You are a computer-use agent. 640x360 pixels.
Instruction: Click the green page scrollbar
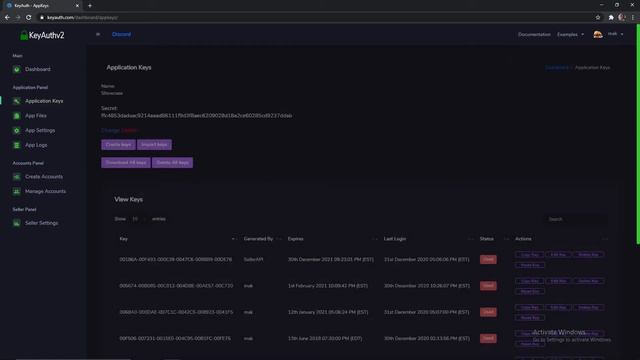(638, 135)
